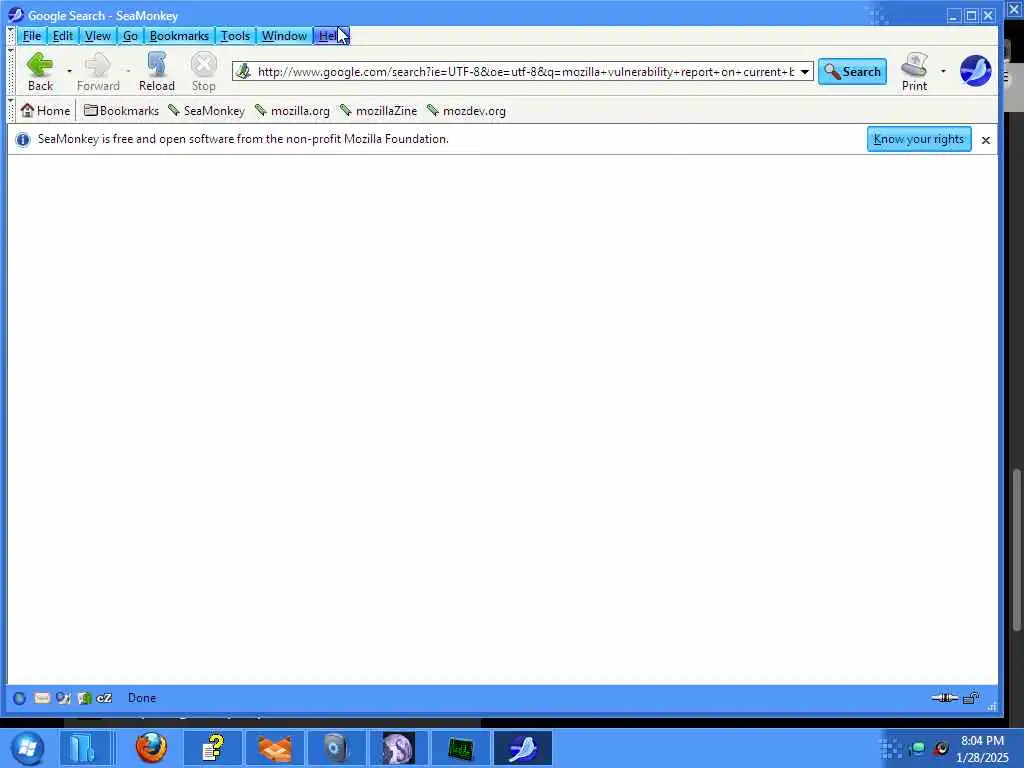This screenshot has height=768, width=1024.
Task: Open the Print options dropdown arrow
Action: [x=943, y=71]
